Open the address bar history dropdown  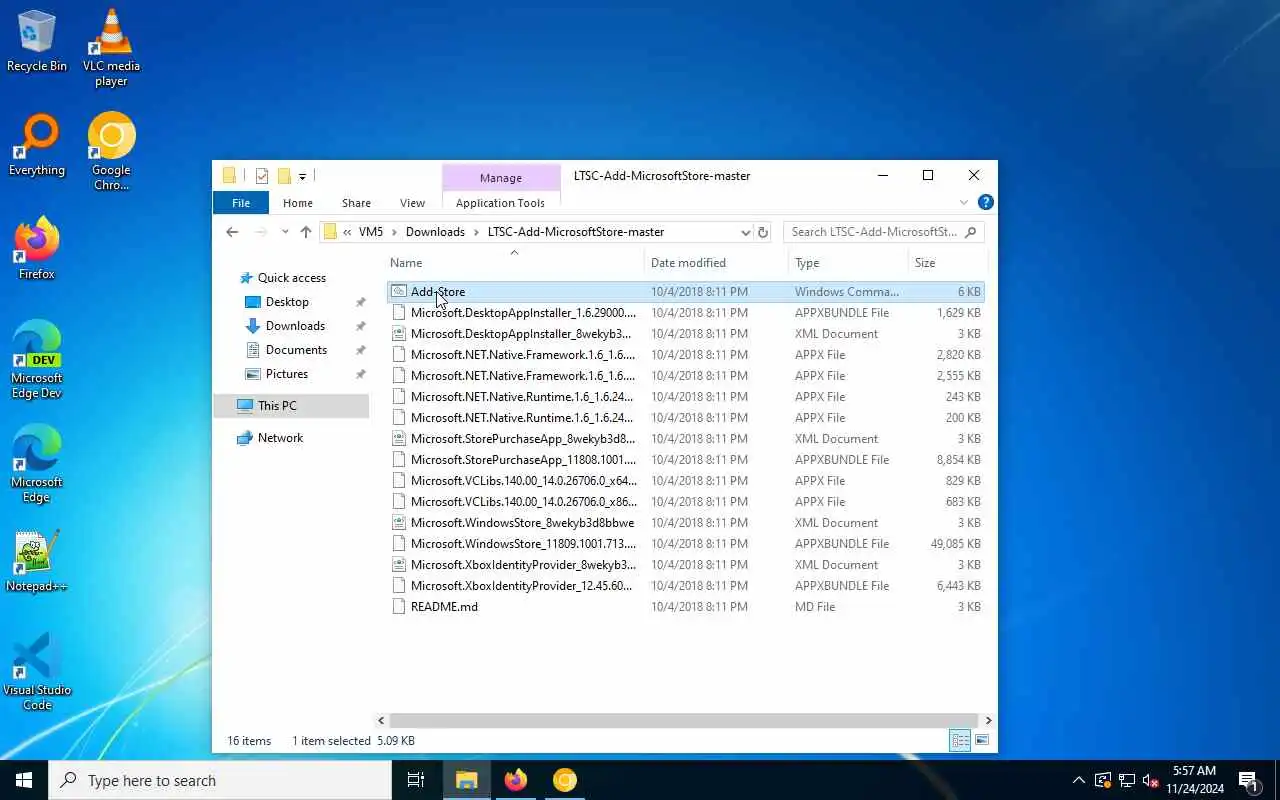click(745, 232)
